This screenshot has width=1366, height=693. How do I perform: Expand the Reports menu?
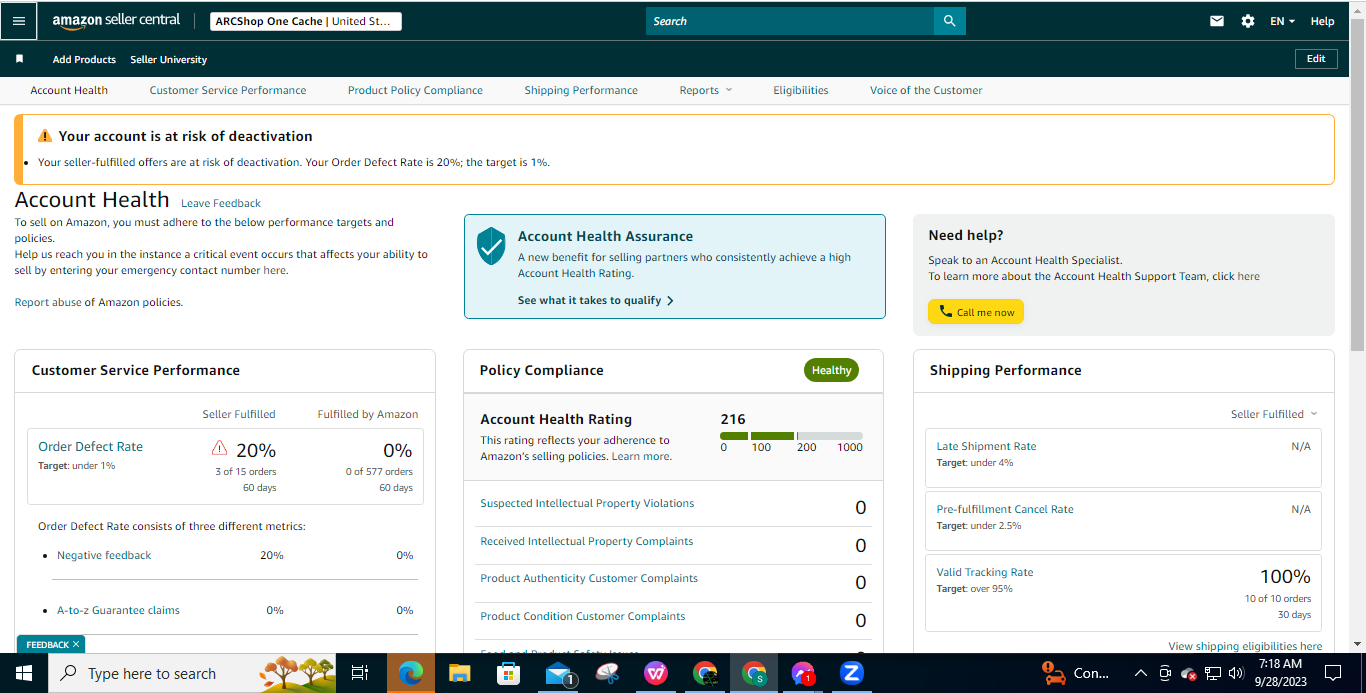706,90
